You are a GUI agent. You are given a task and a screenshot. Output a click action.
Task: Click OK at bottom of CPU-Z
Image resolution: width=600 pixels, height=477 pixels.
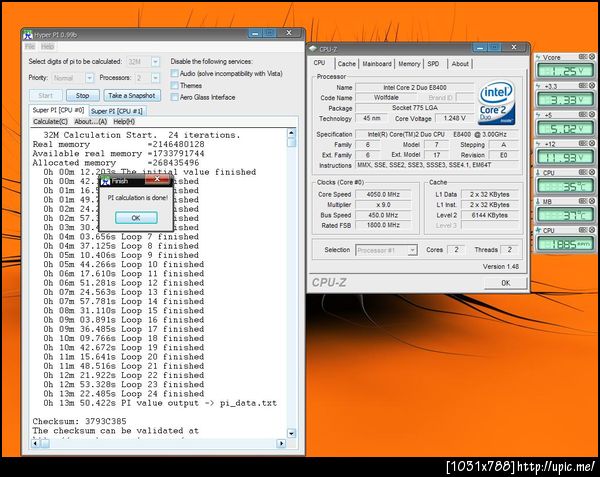(505, 283)
